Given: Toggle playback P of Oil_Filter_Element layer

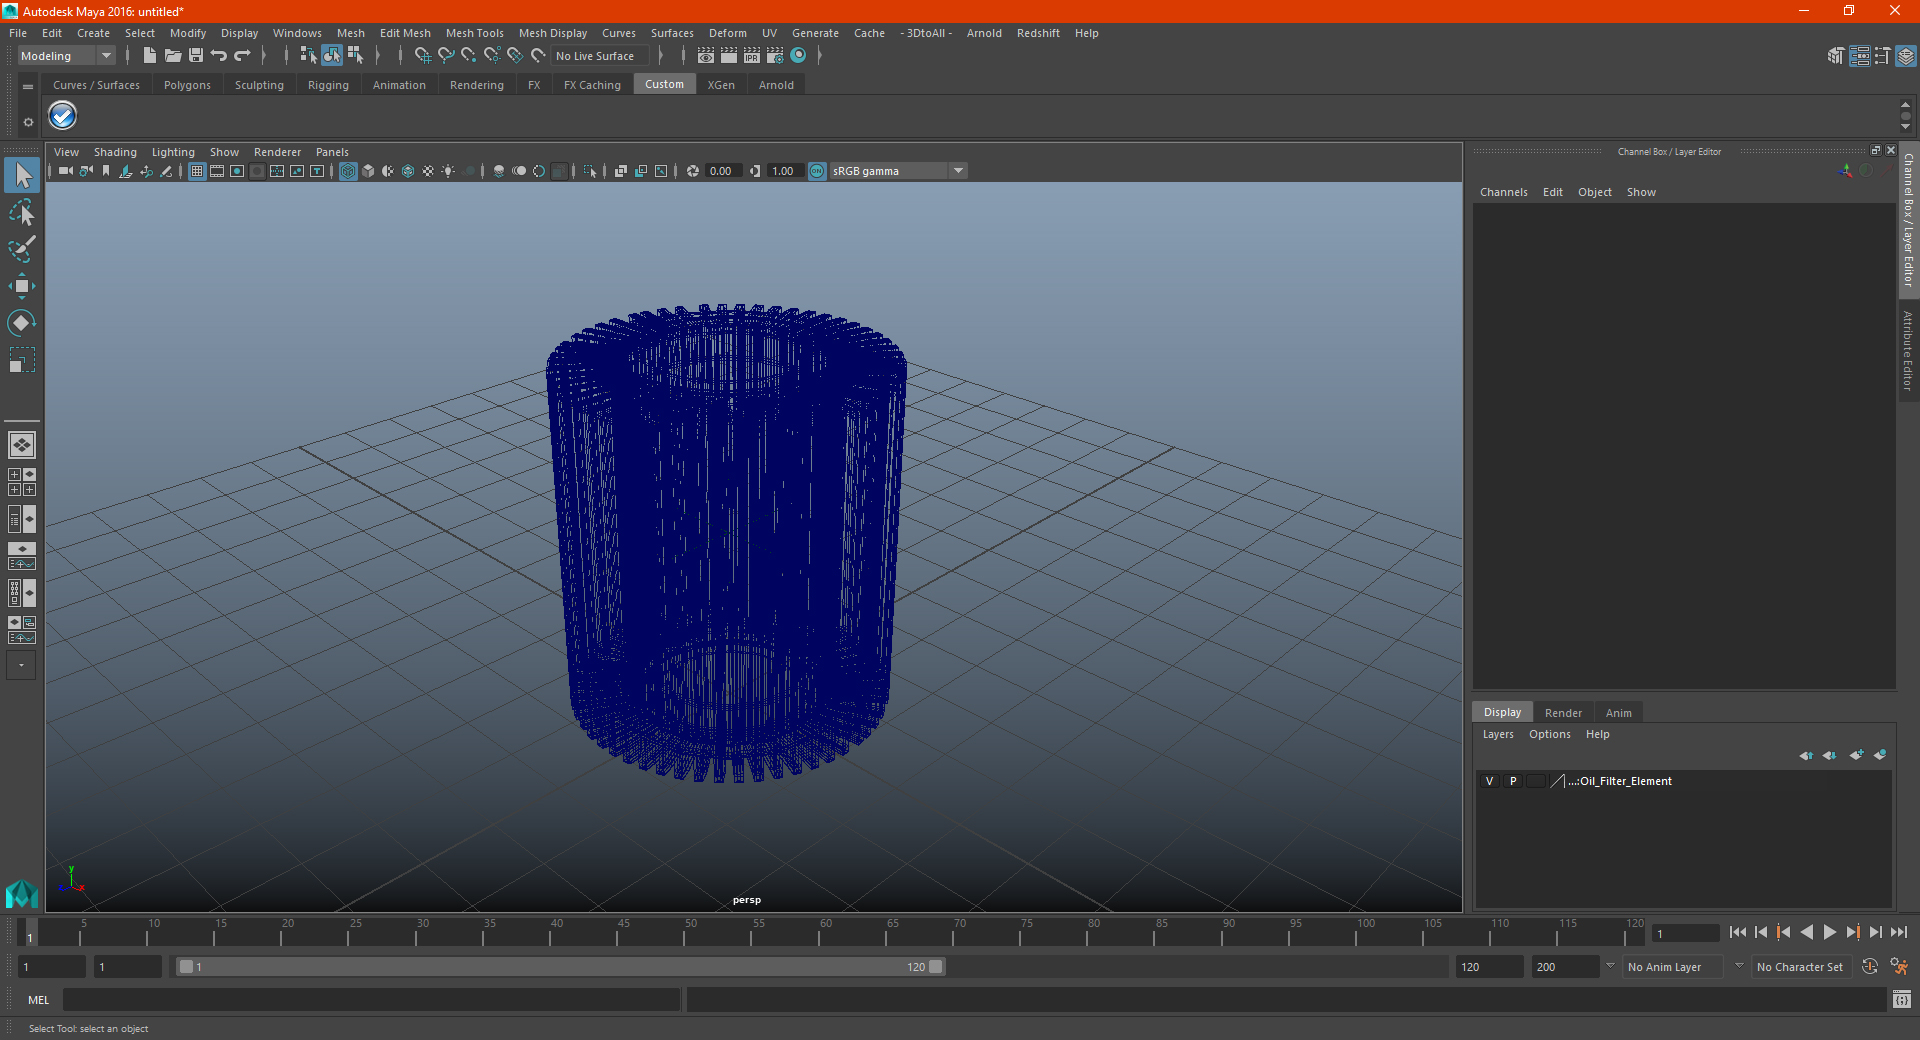Looking at the screenshot, I should 1513,781.
